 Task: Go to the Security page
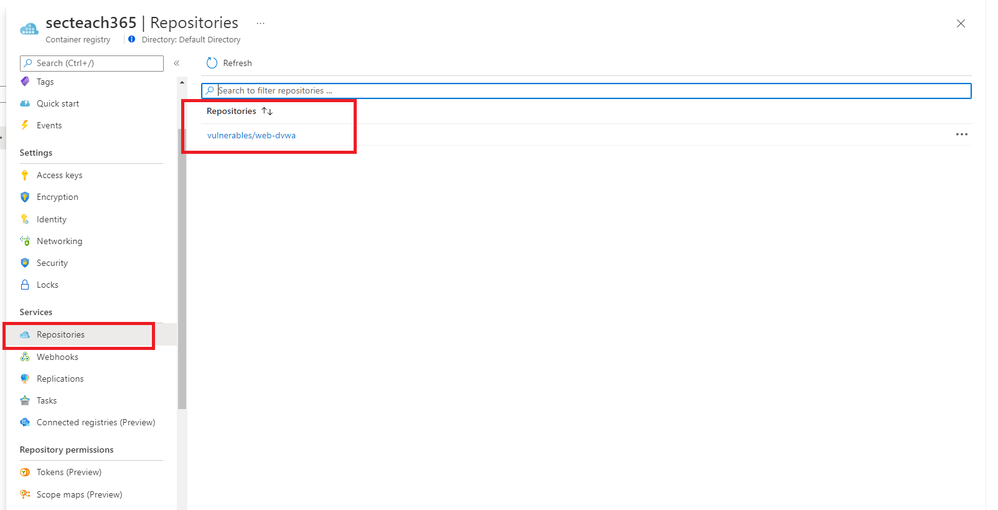pyautogui.click(x=52, y=262)
